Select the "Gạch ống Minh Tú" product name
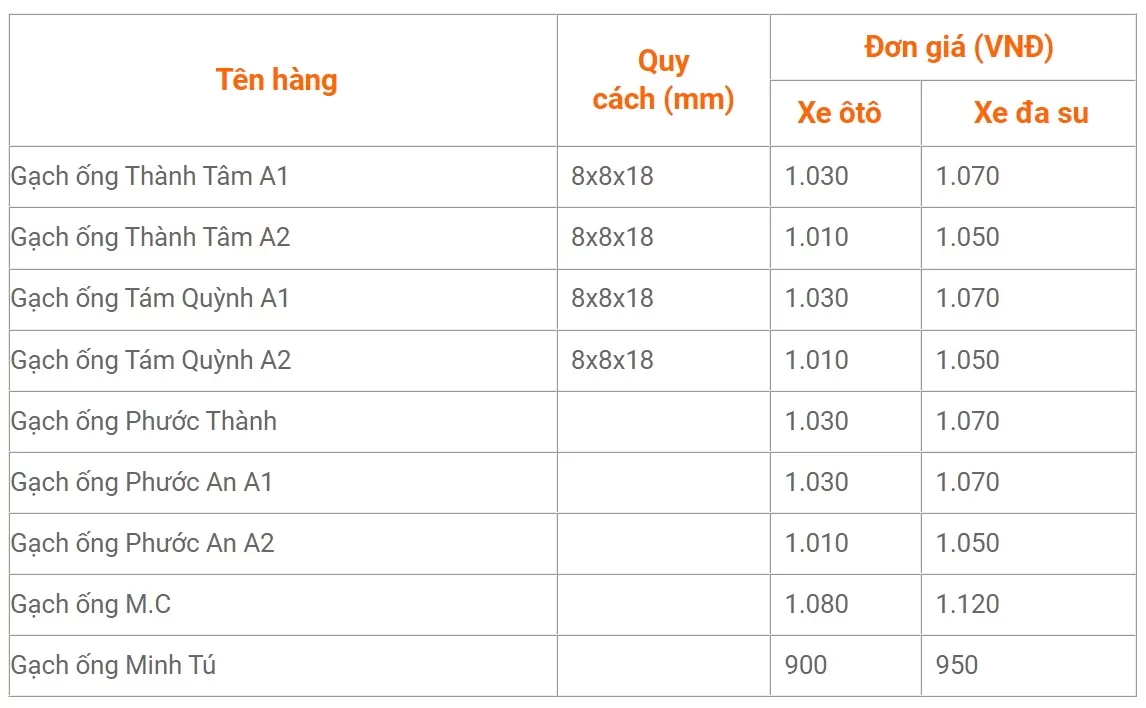1146x708 pixels. tap(113, 665)
